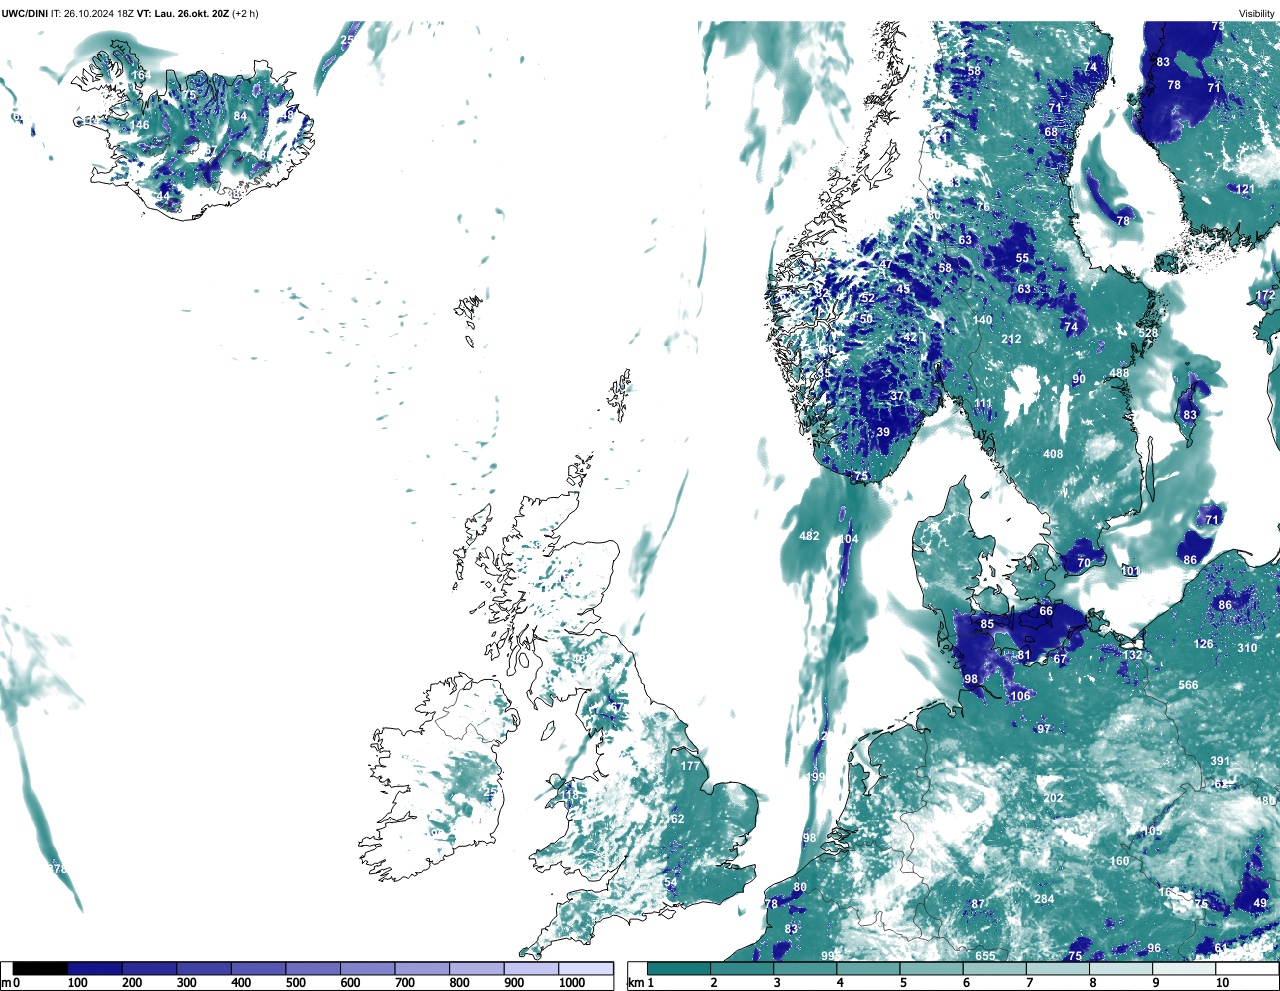Select the black 0–100 m legend swatch
Image resolution: width=1280 pixels, height=991 pixels.
(40, 969)
